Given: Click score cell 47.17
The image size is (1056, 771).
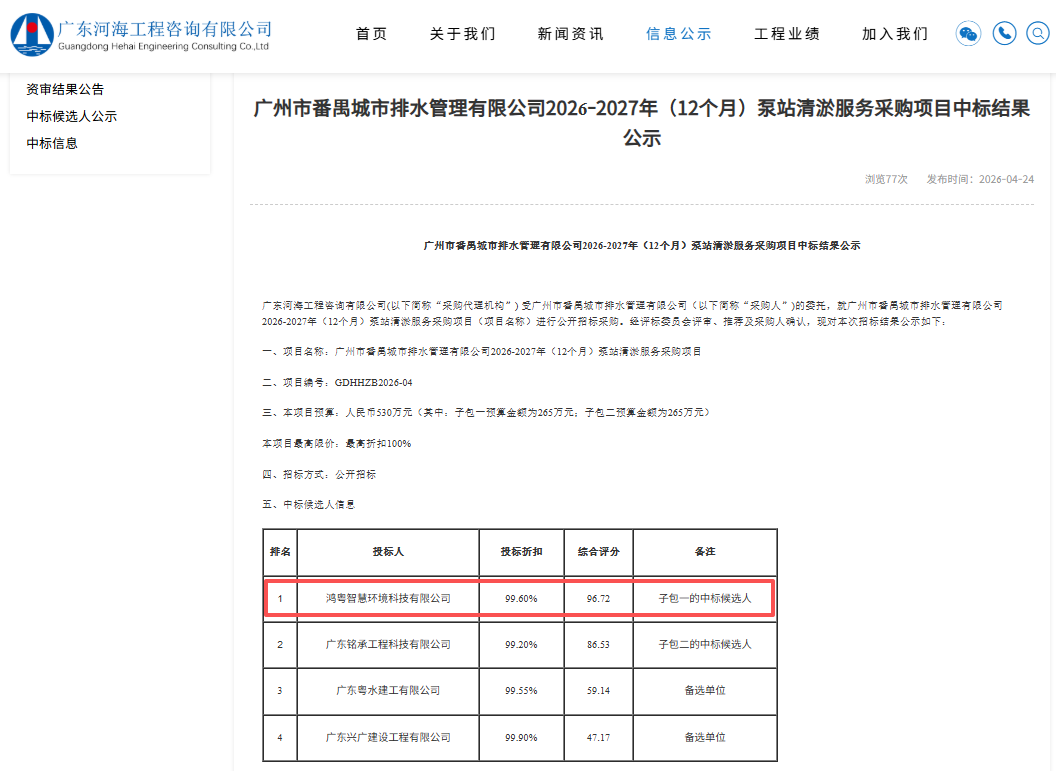Looking at the screenshot, I should [599, 737].
